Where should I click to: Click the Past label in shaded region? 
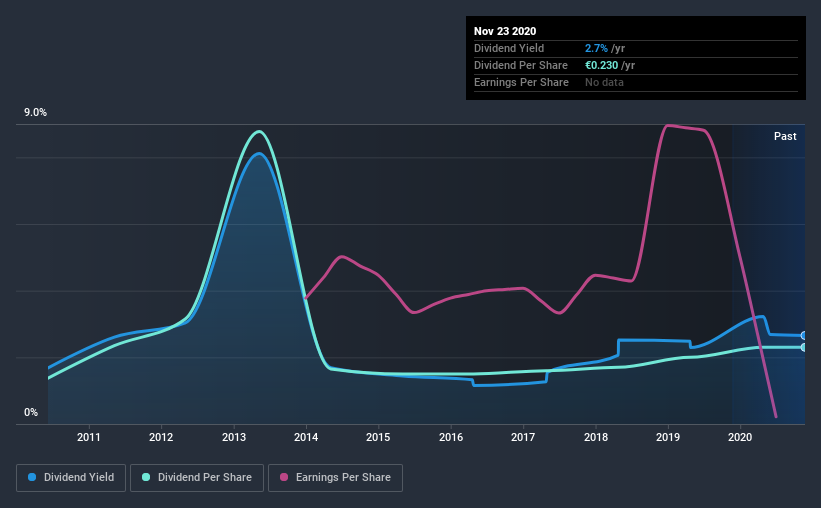point(785,136)
